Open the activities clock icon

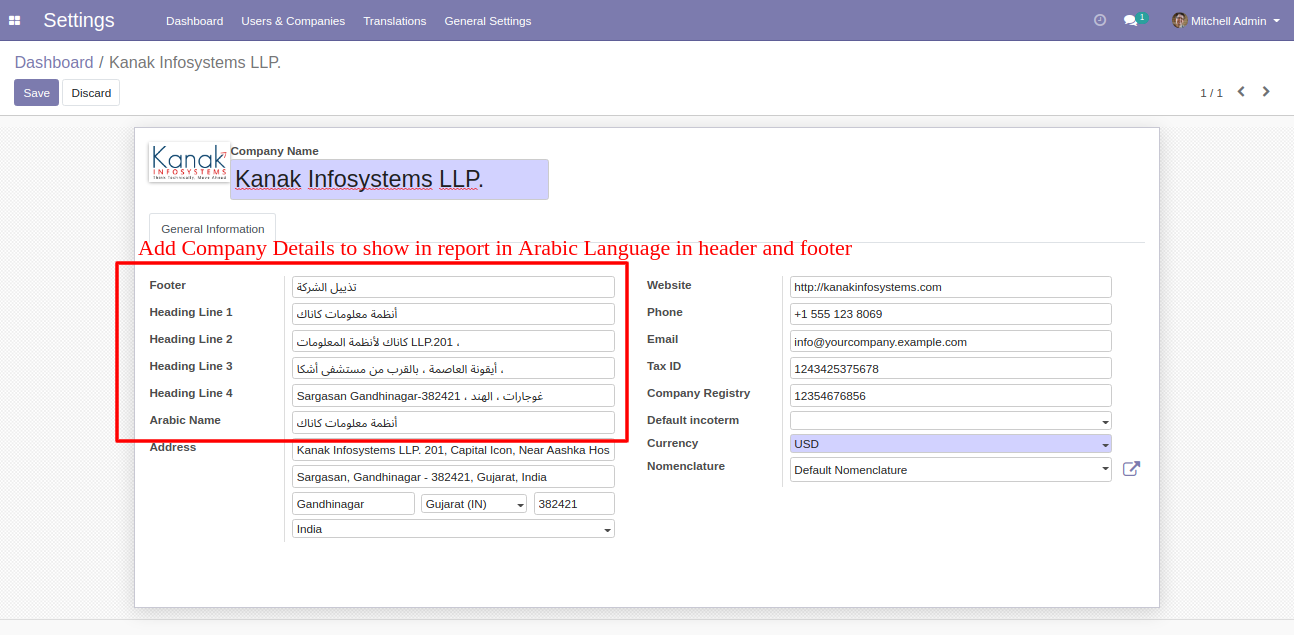1100,20
